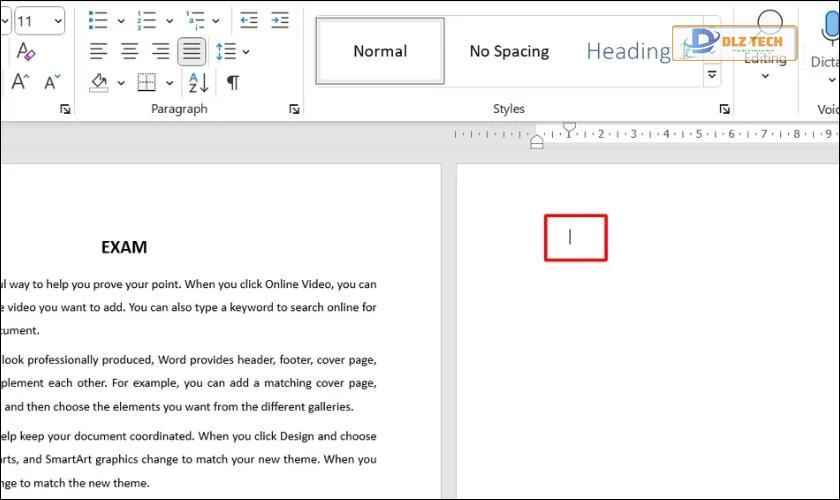This screenshot has height=500, width=840.
Task: Click the Borders icon
Action: [x=146, y=83]
